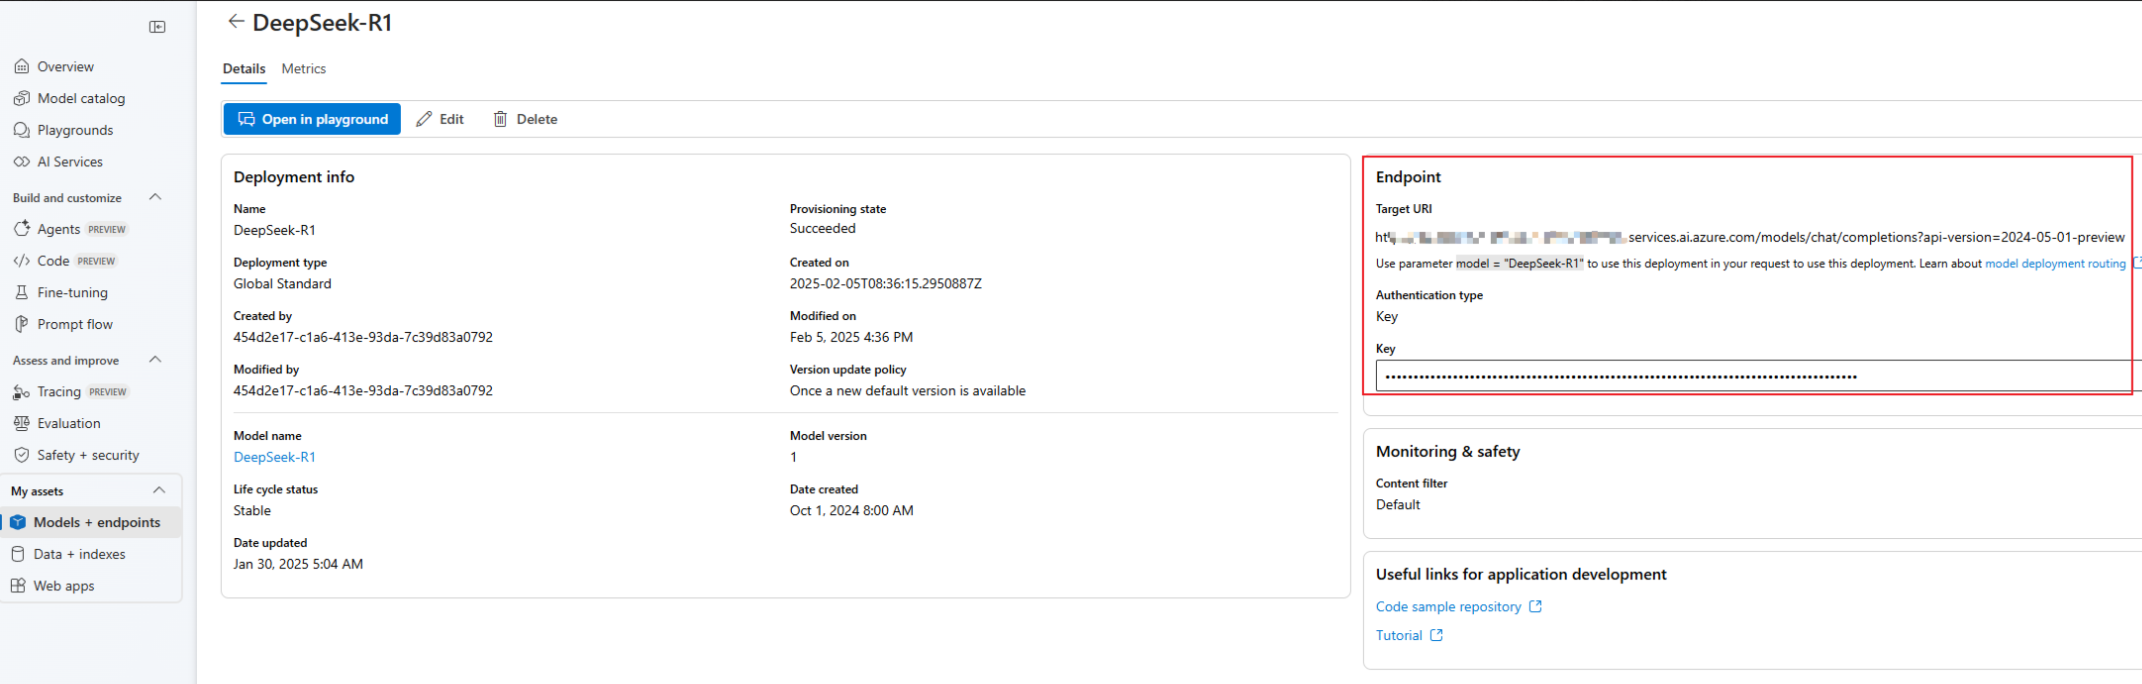Image resolution: width=2142 pixels, height=684 pixels.
Task: Select Models + endpoints in My assets
Action: click(x=92, y=522)
